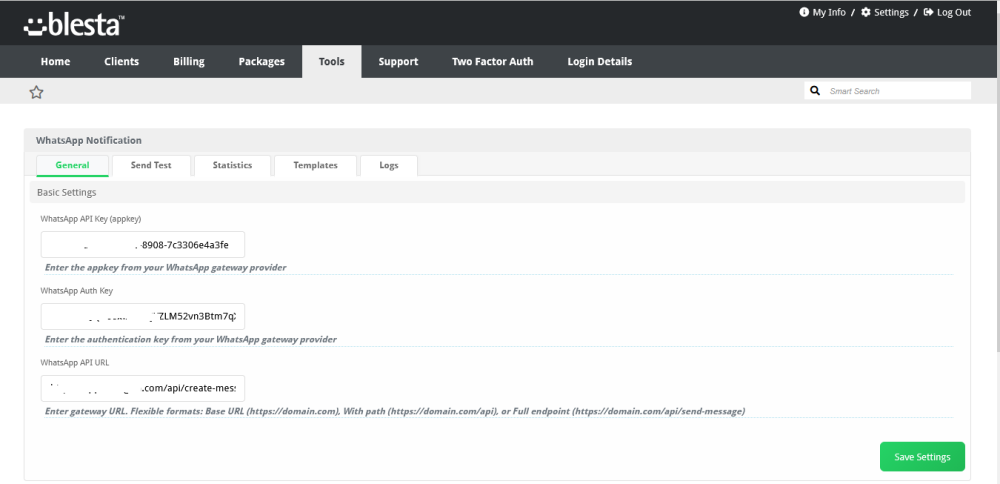Focus the WhatsApp API Key field
The image size is (1000, 484).
pos(143,245)
